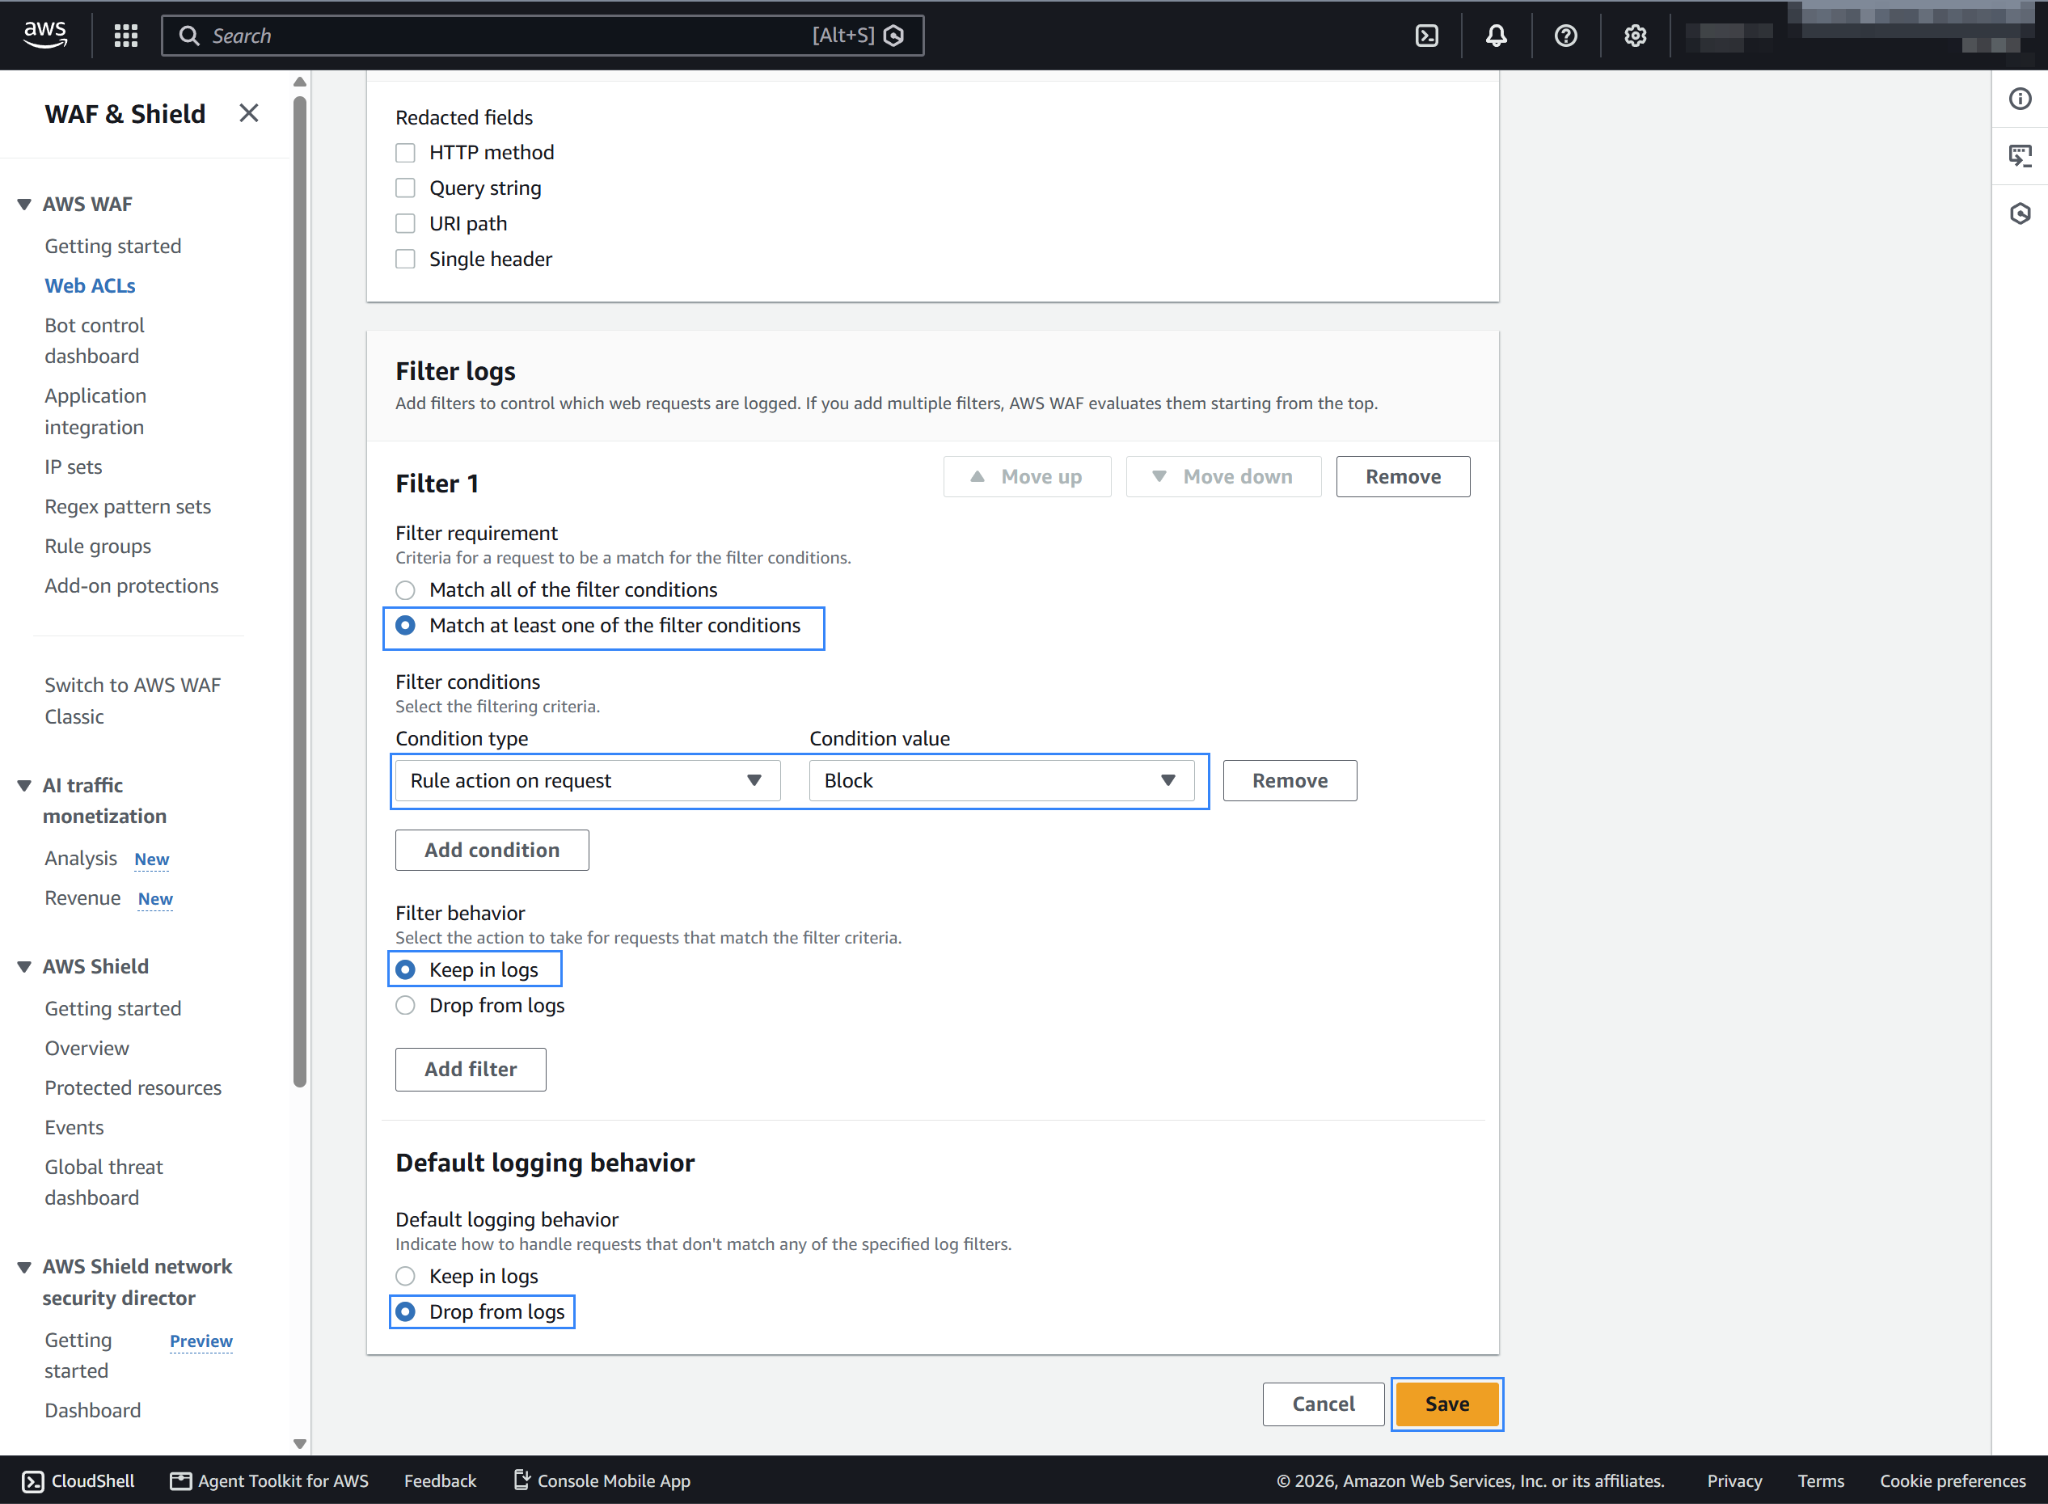Open the tutorials panel icon at right
The width and height of the screenshot is (2048, 1504).
pyautogui.click(x=2020, y=156)
